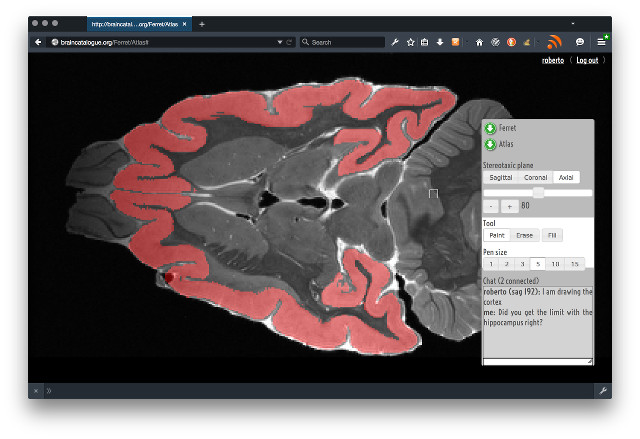Select the Erase tool
The height and width of the screenshot is (439, 640).
click(524, 235)
